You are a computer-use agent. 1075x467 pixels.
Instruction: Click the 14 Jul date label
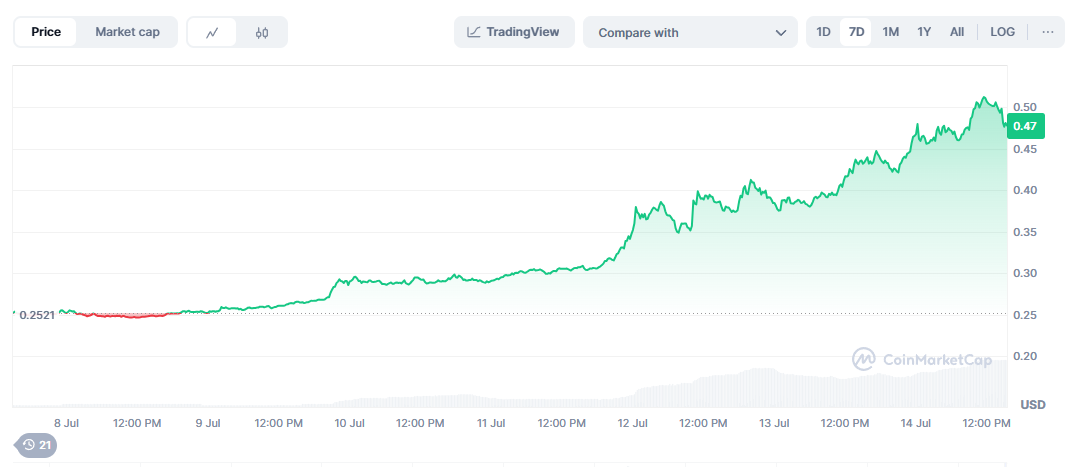(915, 423)
